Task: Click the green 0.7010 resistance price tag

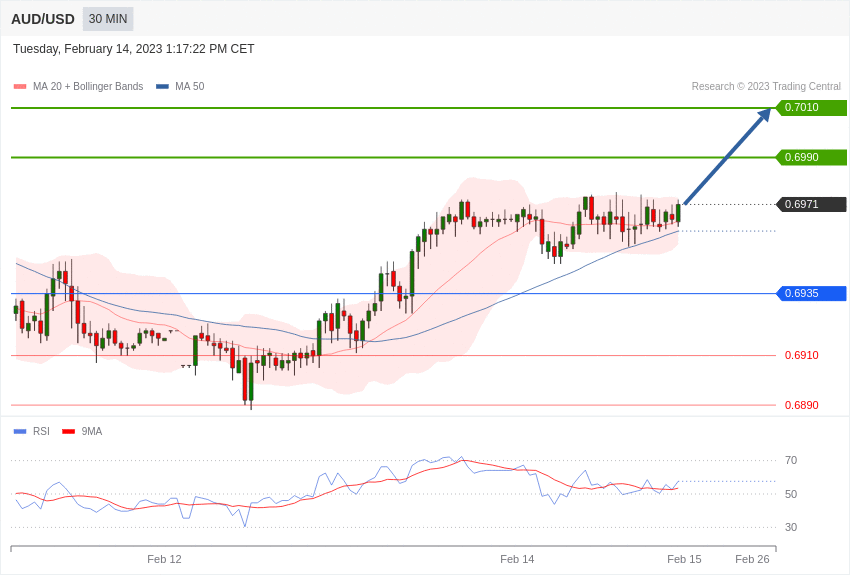Action: click(812, 107)
